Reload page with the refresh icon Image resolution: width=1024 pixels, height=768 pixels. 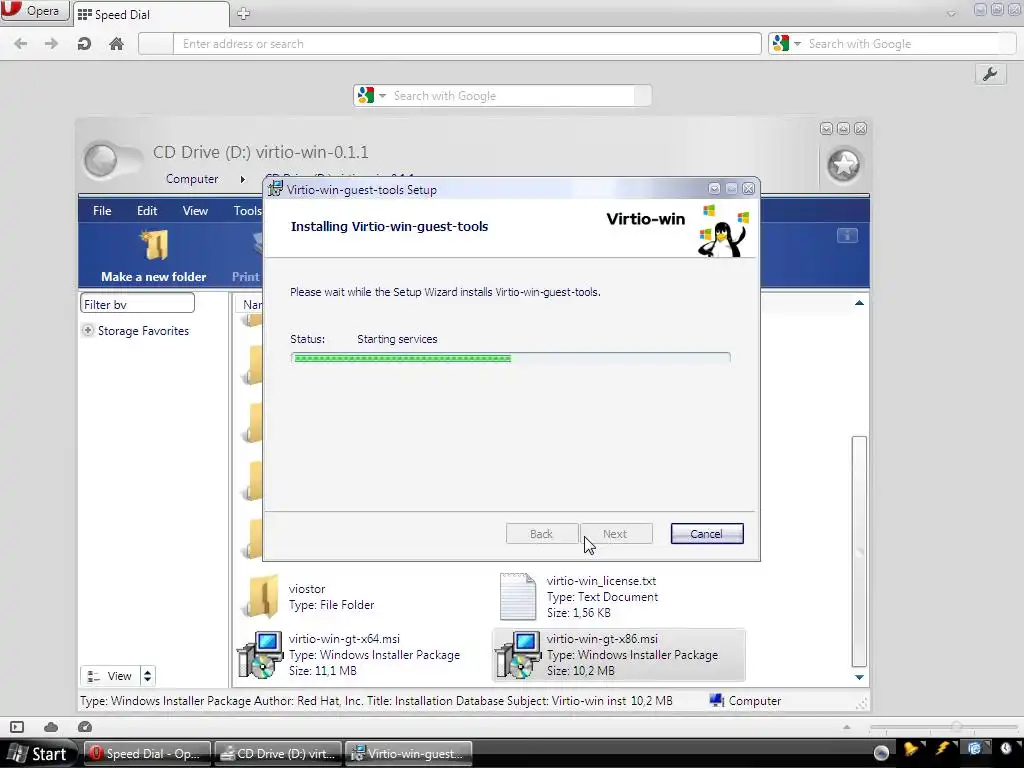point(84,44)
